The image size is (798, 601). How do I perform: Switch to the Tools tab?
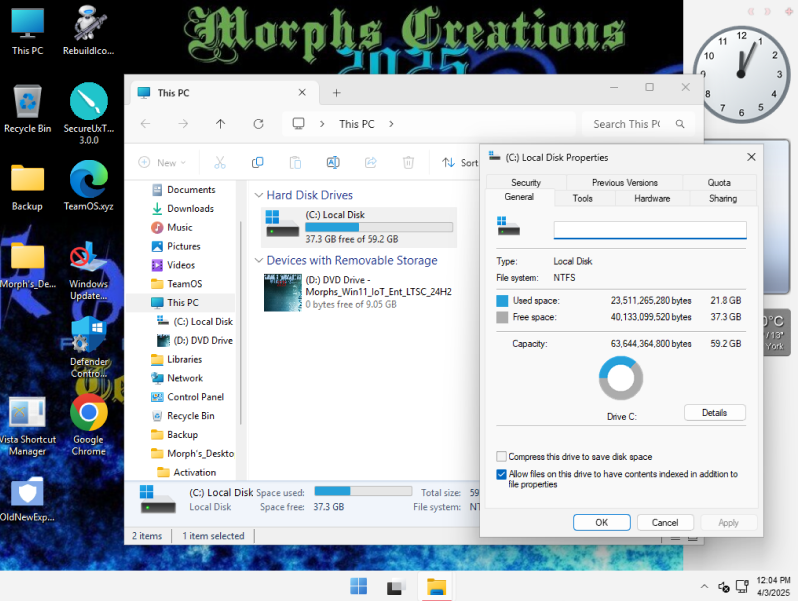click(583, 198)
